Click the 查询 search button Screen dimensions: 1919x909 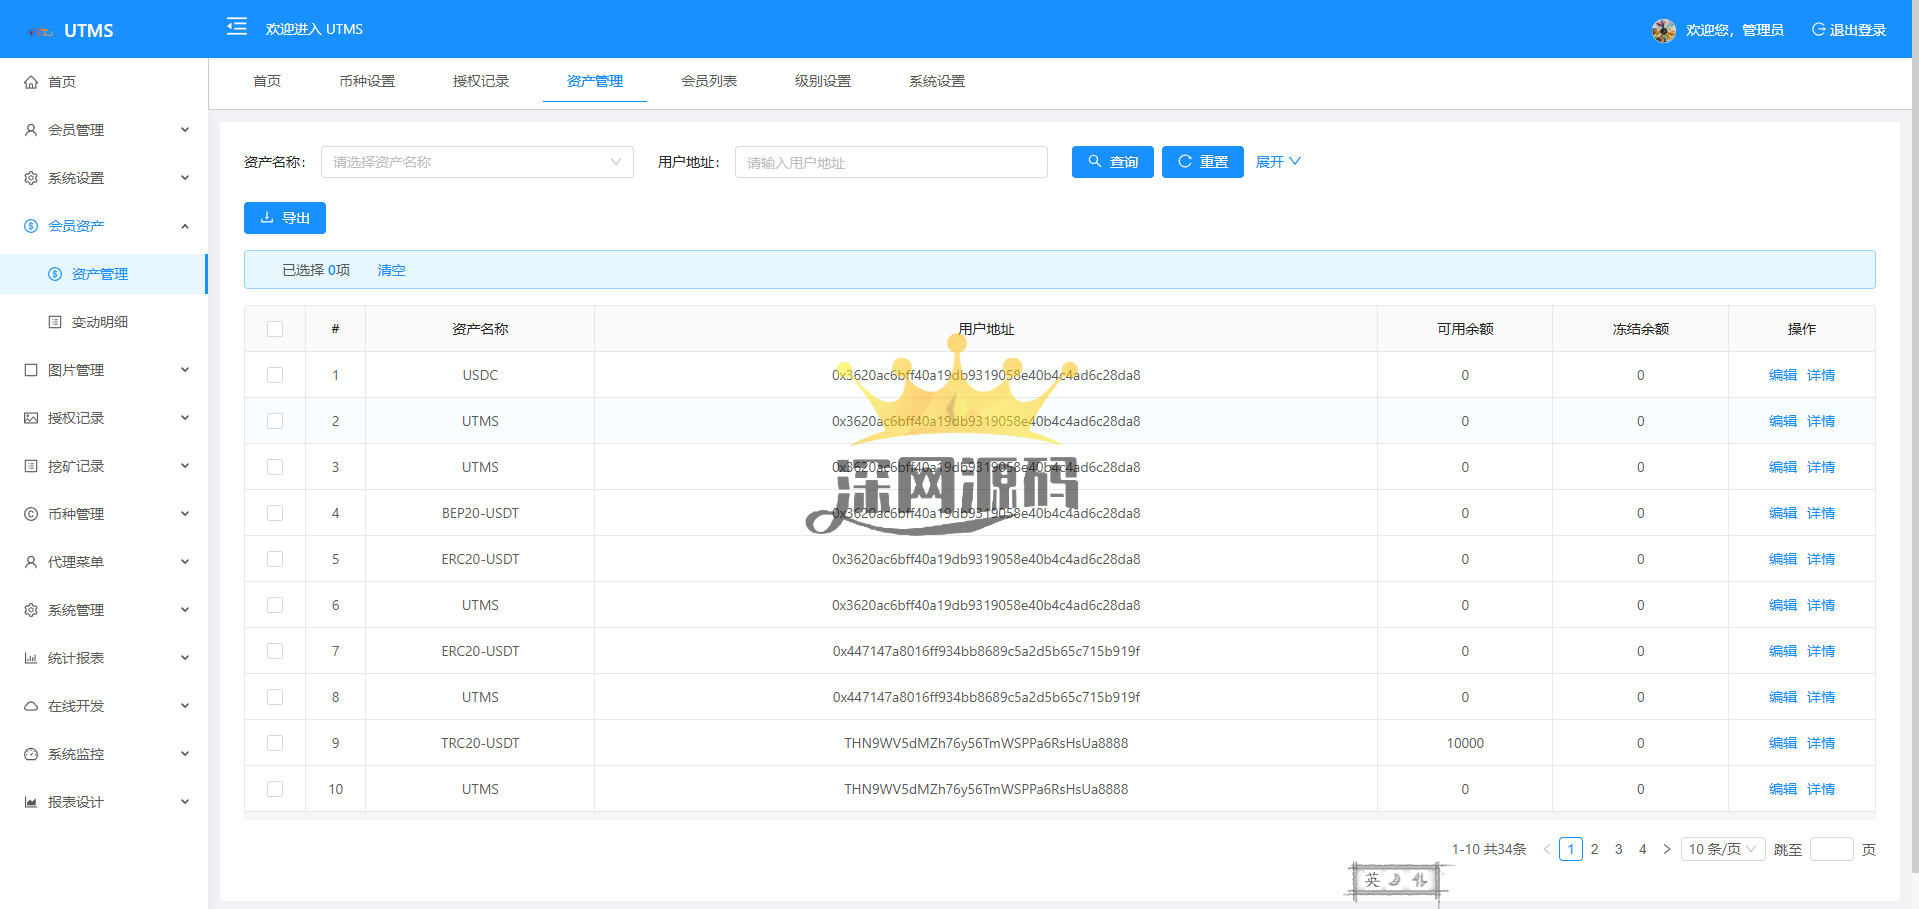pyautogui.click(x=1112, y=162)
